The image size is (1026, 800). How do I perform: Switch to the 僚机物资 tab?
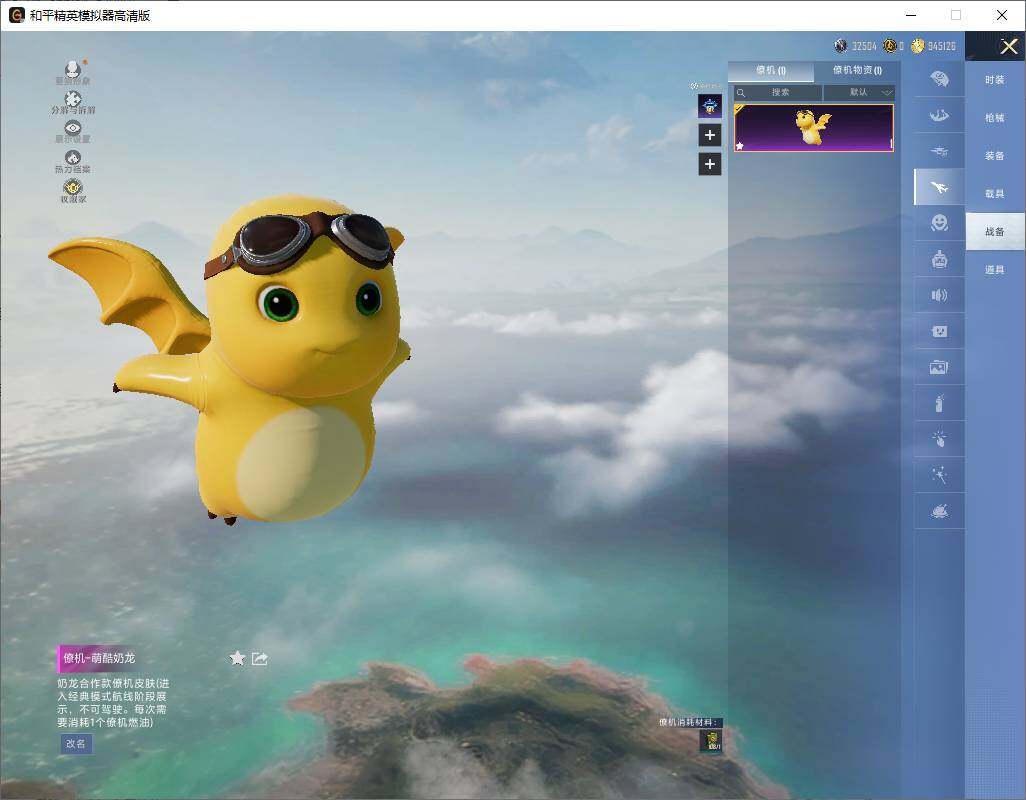click(x=857, y=71)
